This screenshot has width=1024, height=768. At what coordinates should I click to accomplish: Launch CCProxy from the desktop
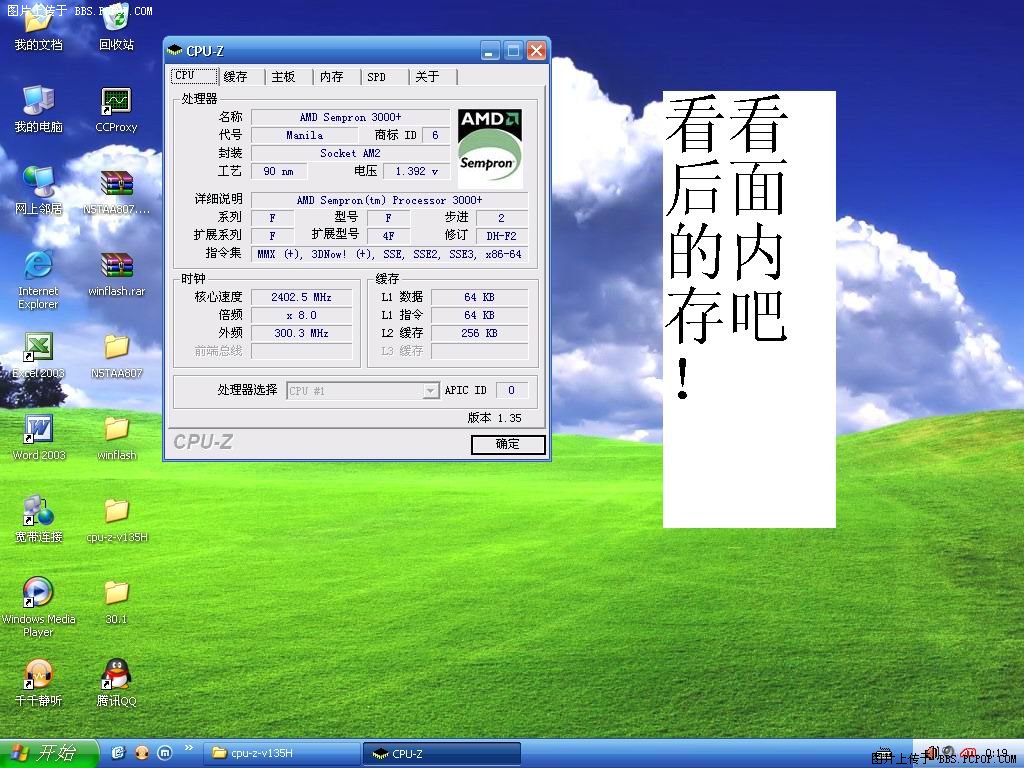(x=116, y=109)
